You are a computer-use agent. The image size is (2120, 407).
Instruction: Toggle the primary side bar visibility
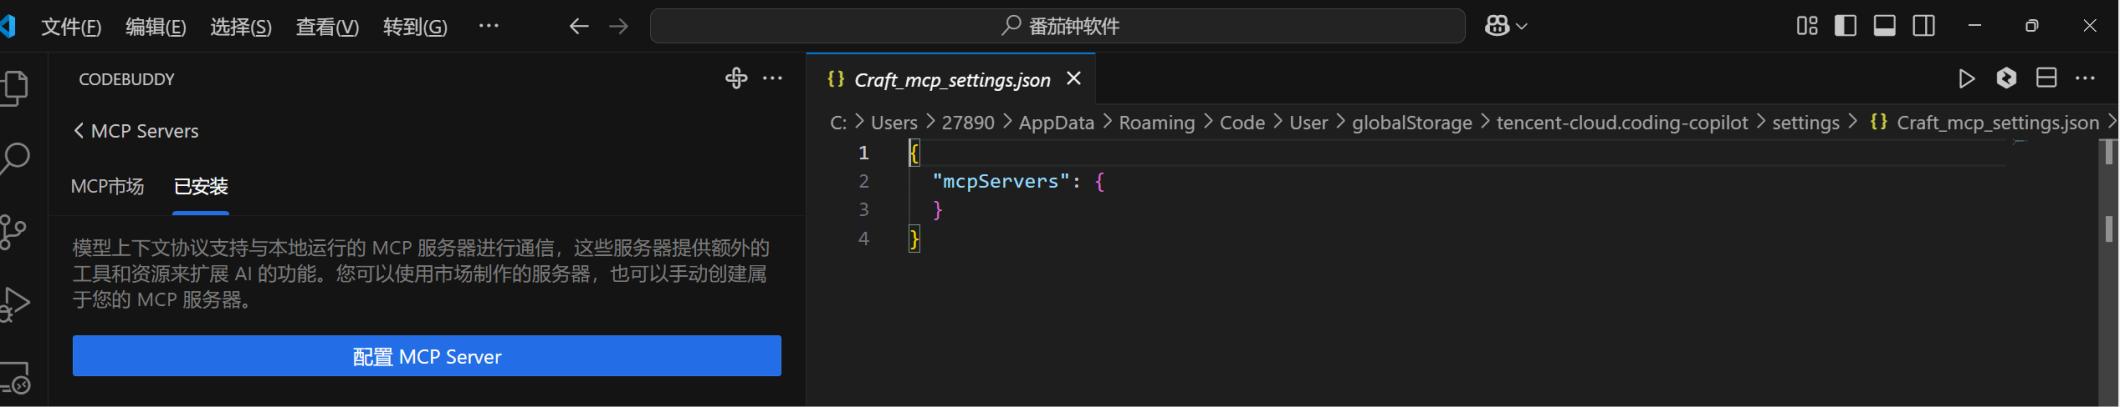click(1846, 26)
